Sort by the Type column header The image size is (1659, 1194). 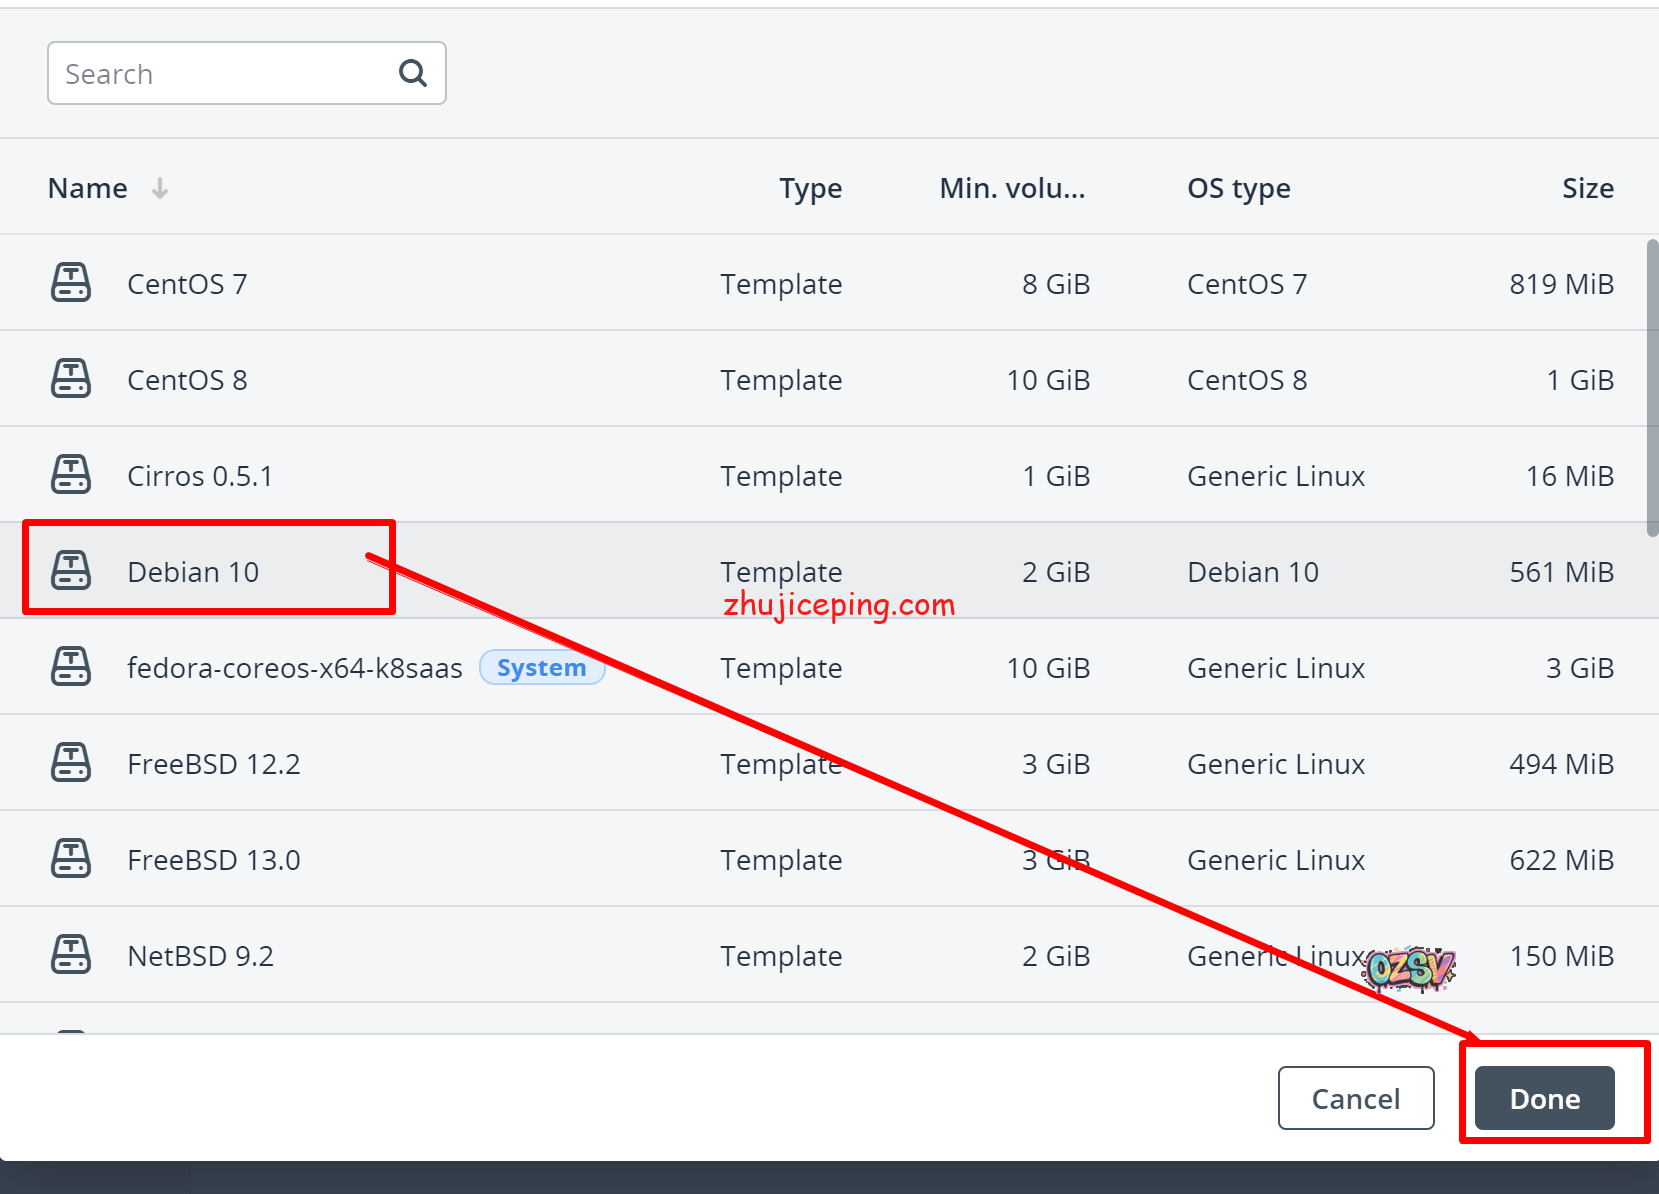[x=810, y=188]
